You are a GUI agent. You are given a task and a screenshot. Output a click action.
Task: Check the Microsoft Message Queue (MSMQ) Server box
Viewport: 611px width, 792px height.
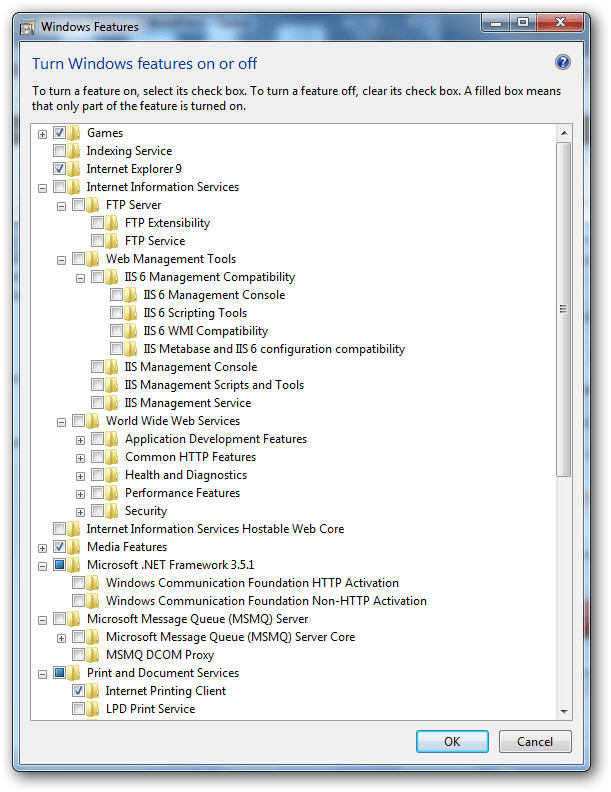(x=60, y=619)
